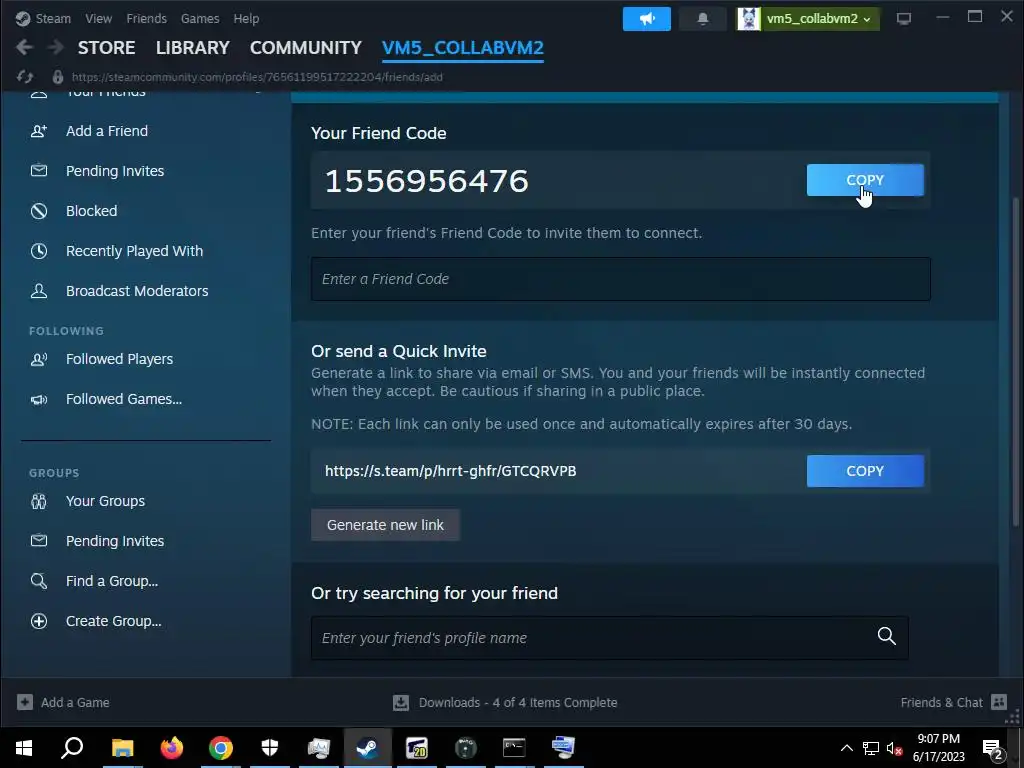Open Windows Security shield on taskbar
The height and width of the screenshot is (768, 1024).
click(x=270, y=748)
